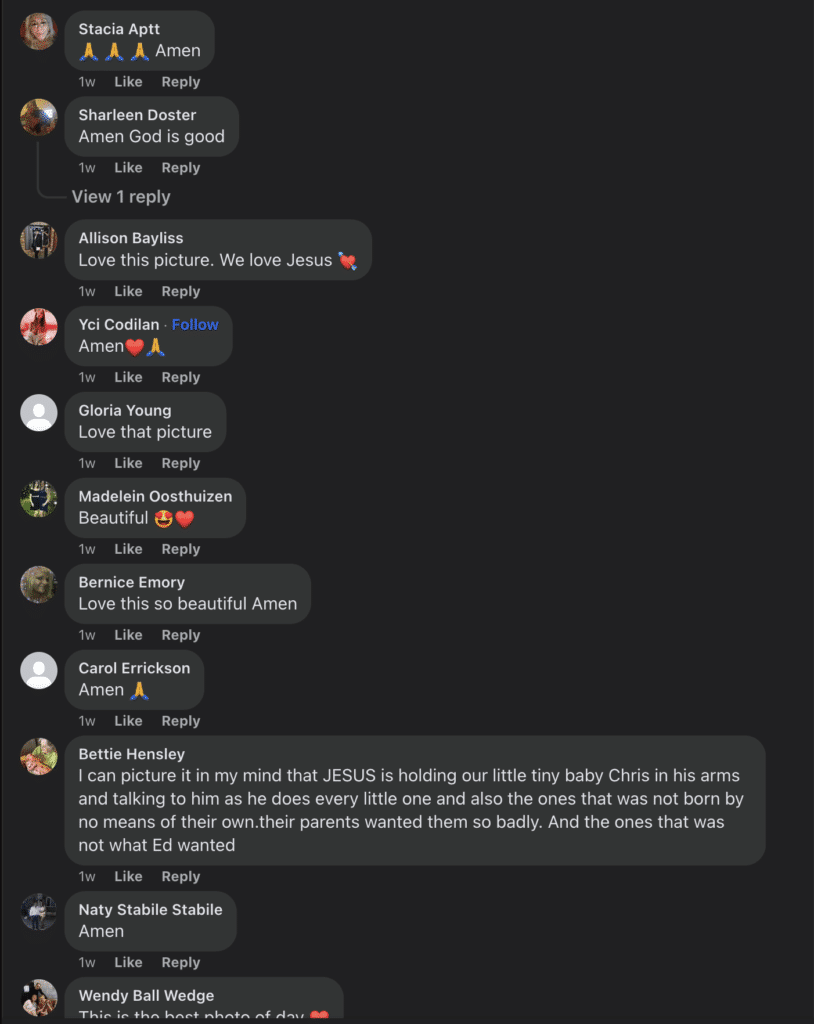The width and height of the screenshot is (814, 1024).
Task: Click Madelein Oosthuizen's avatar
Action: point(39,498)
